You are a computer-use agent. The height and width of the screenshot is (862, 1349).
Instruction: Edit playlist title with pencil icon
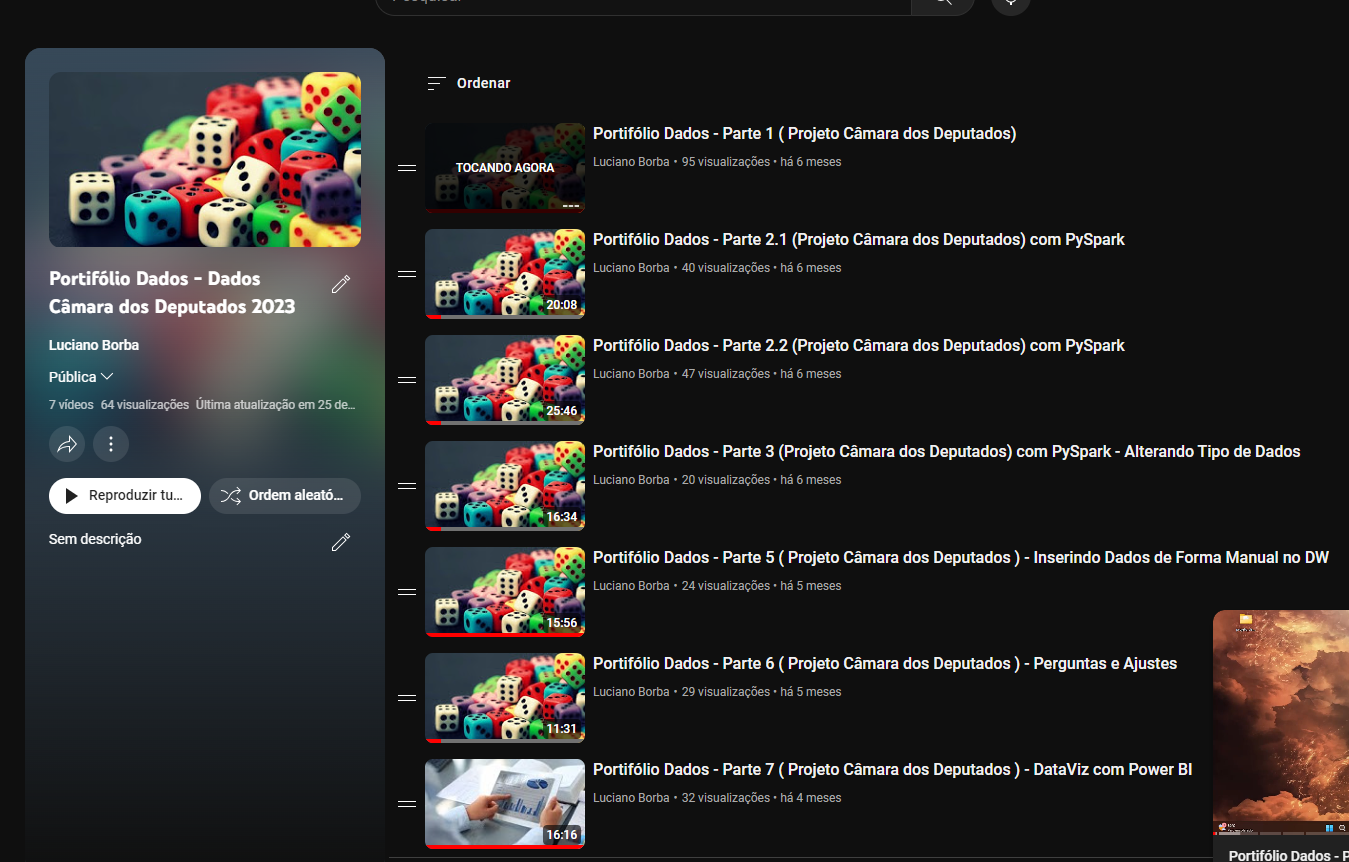coord(341,285)
